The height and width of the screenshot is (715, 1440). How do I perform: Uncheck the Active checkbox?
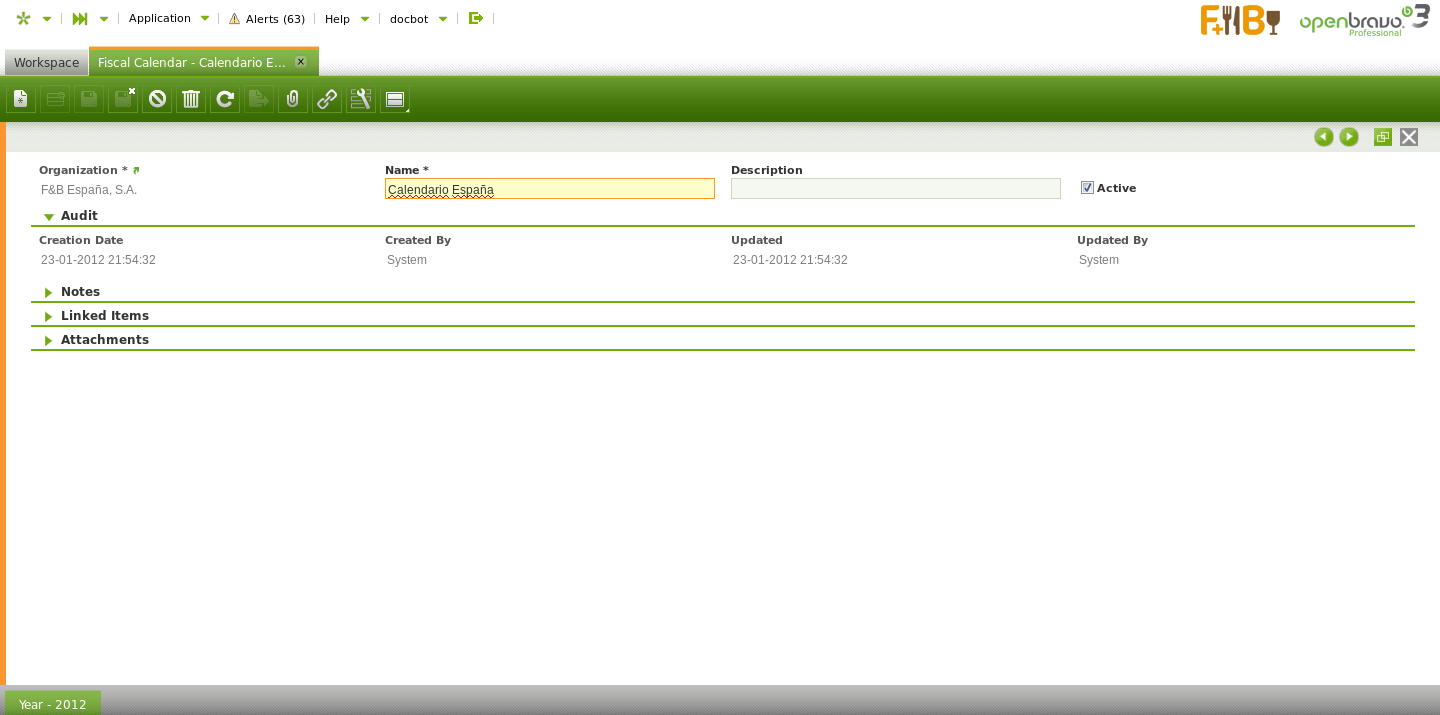click(x=1087, y=188)
